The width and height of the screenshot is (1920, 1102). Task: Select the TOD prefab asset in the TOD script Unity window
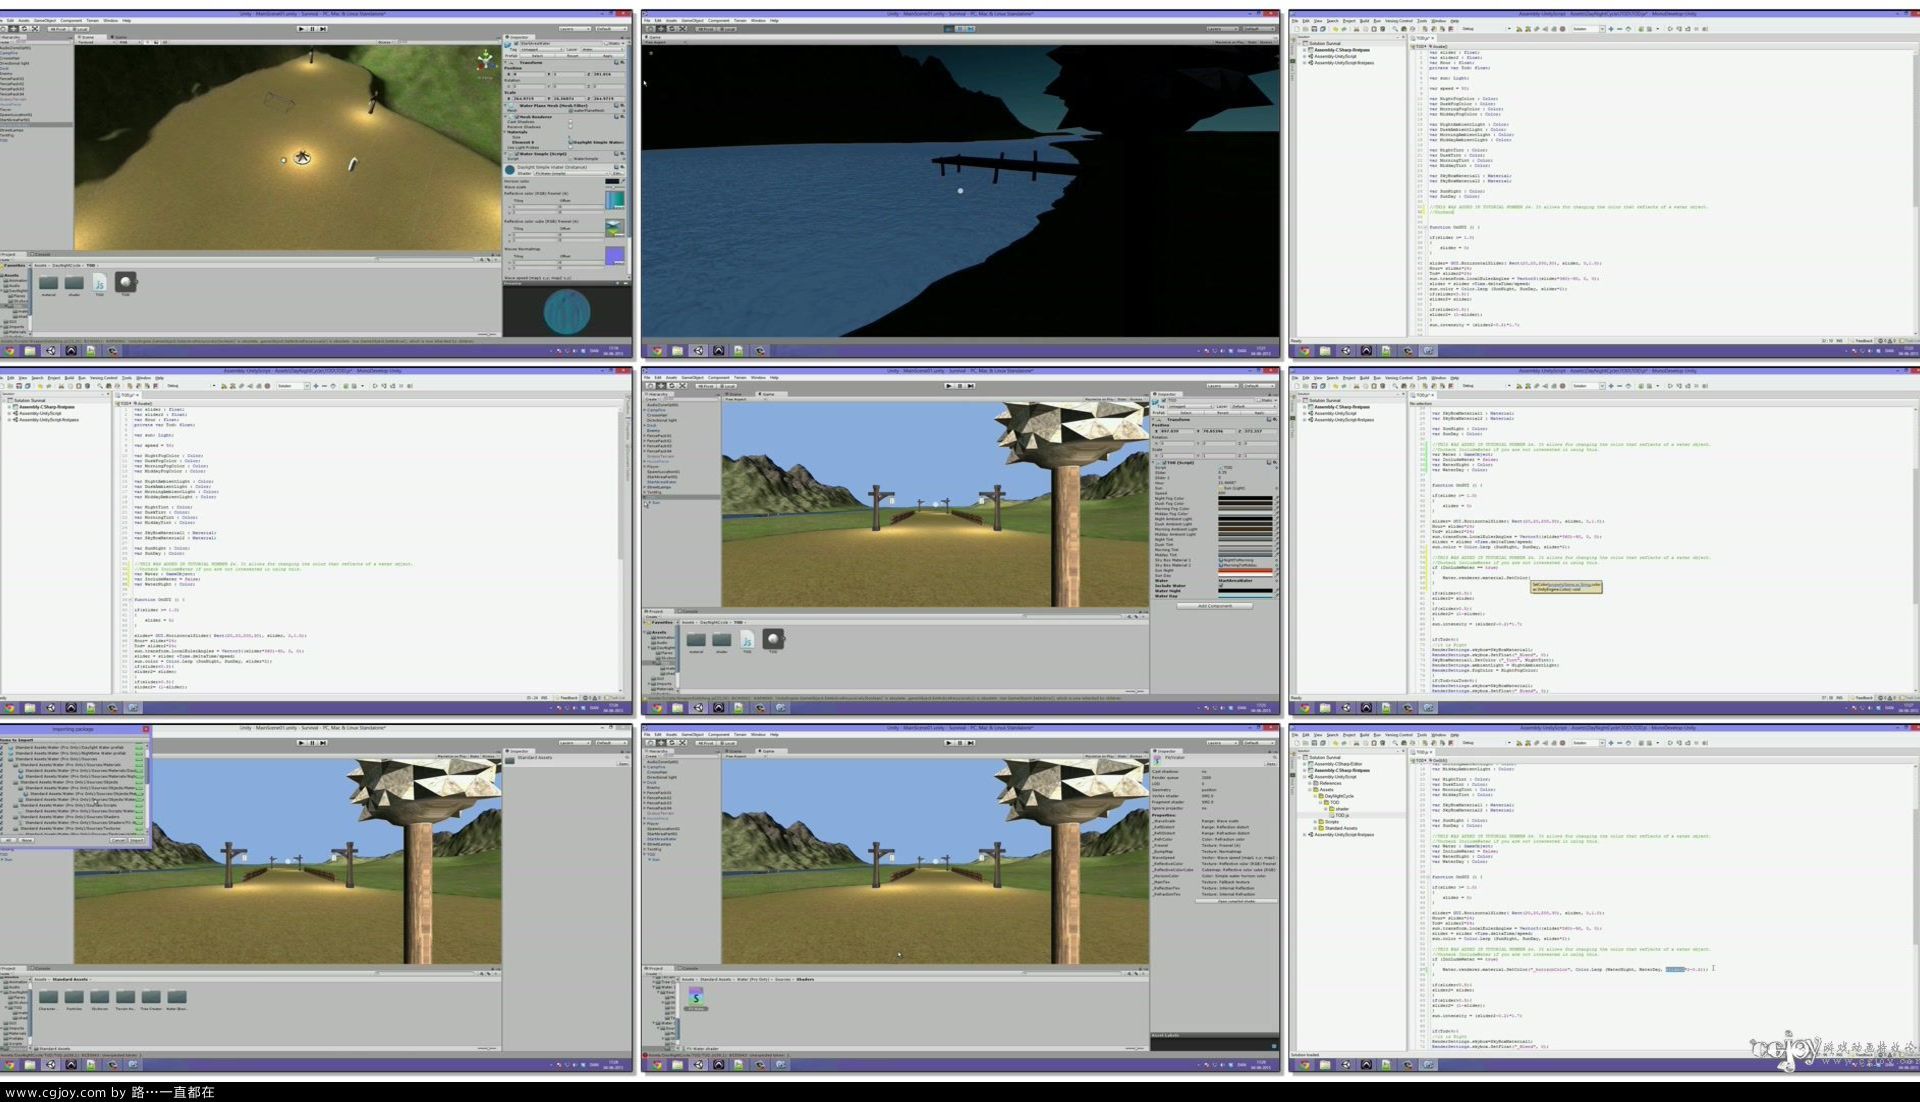pyautogui.click(x=773, y=641)
